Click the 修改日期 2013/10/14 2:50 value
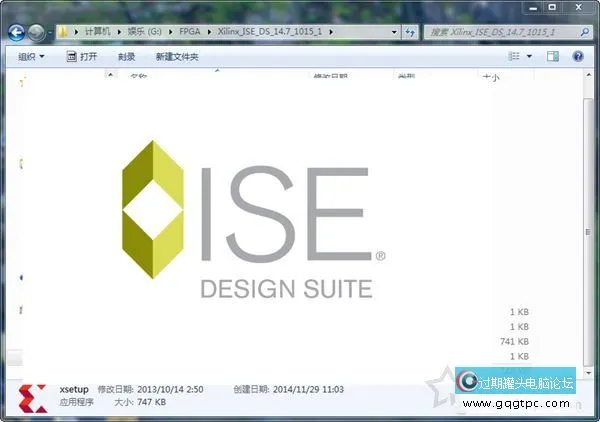Viewport: 600px width, 422px height. [170, 389]
